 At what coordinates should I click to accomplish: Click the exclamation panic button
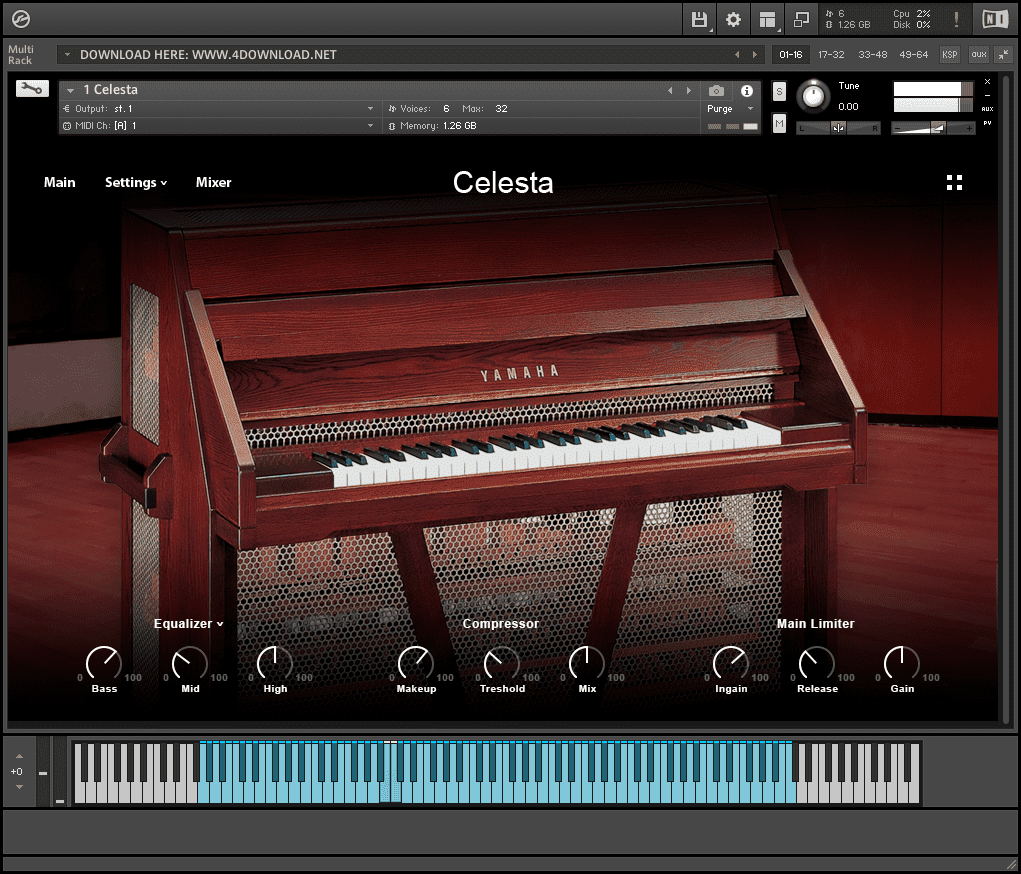tap(956, 19)
